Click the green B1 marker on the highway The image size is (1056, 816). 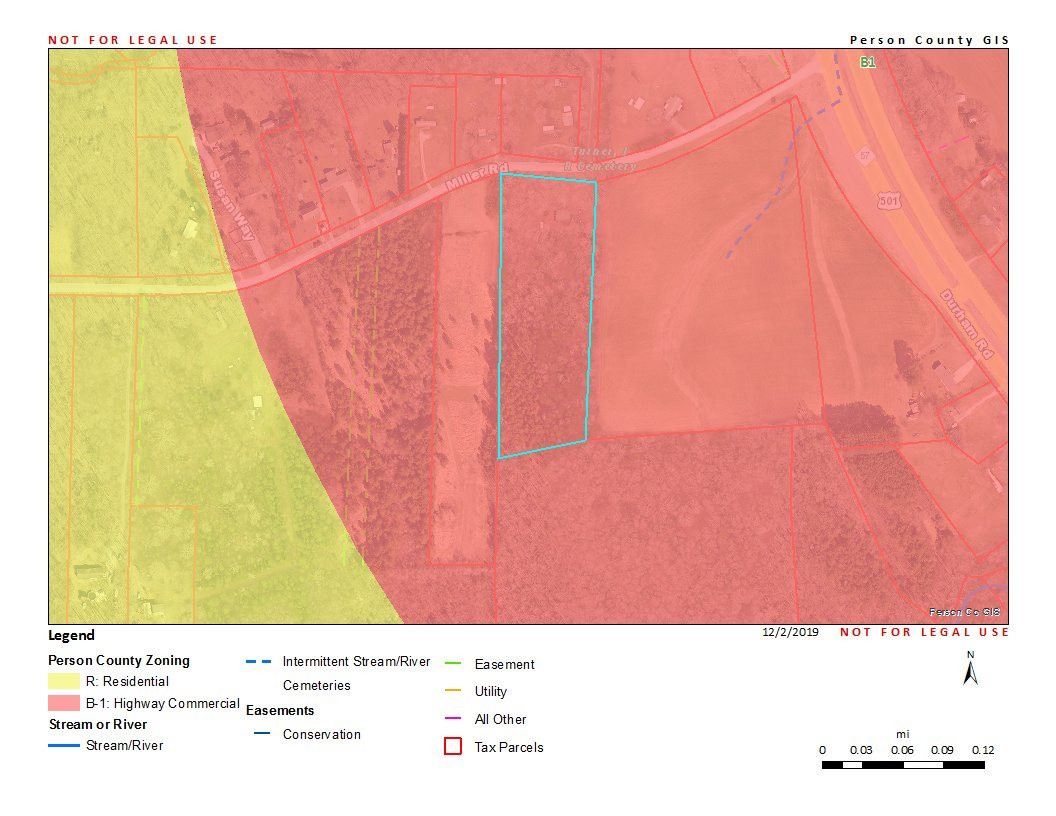click(868, 61)
